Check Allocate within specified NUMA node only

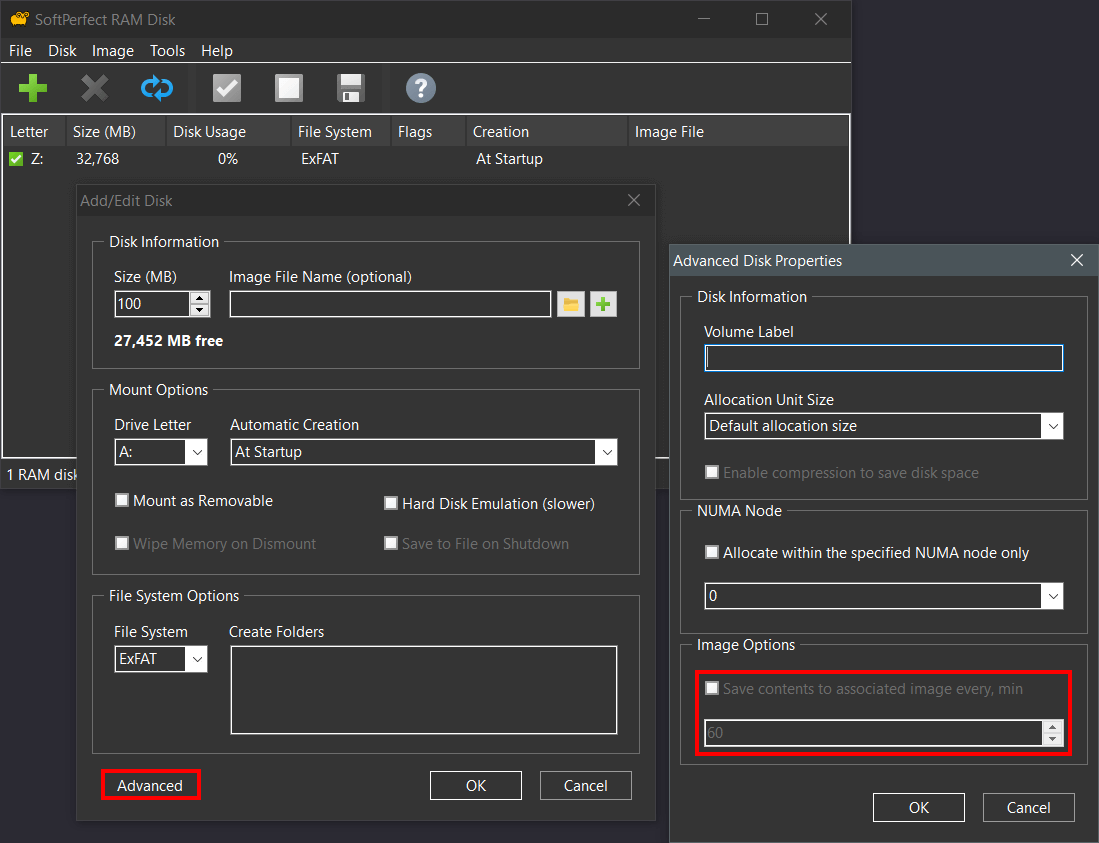click(711, 552)
